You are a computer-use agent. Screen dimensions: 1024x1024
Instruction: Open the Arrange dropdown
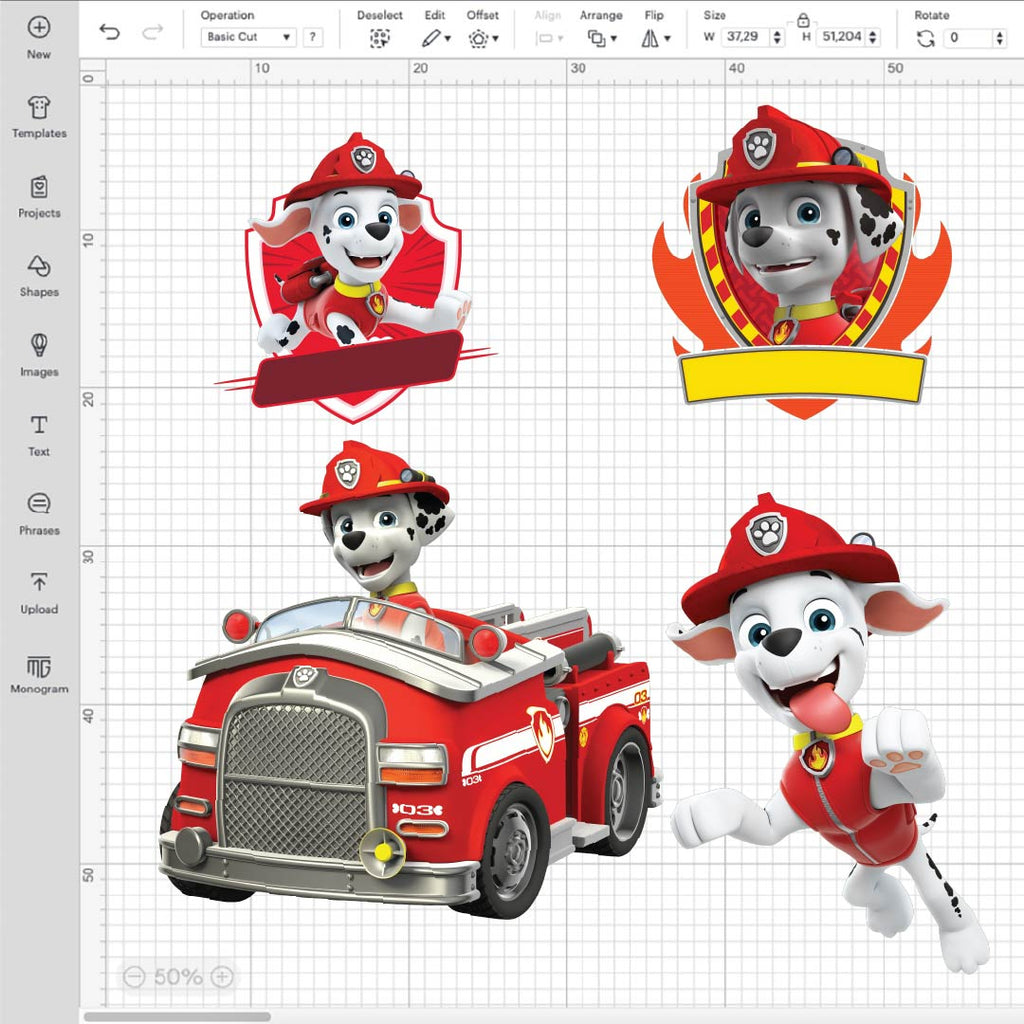tap(601, 38)
